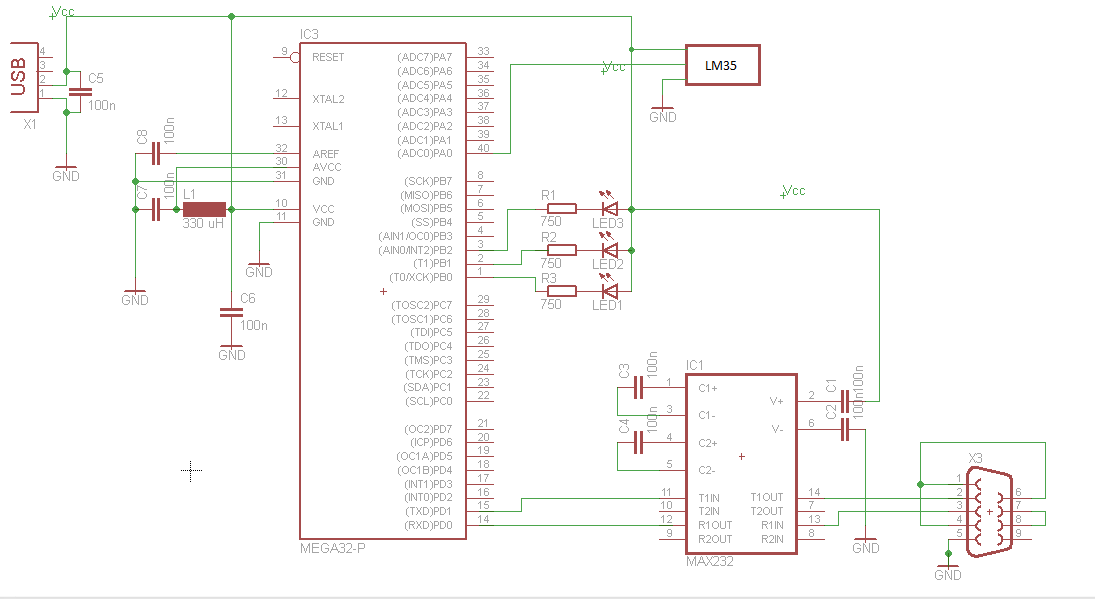The width and height of the screenshot is (1095, 600).
Task: Click the MEGA32-P part name label
Action: (x=332, y=548)
